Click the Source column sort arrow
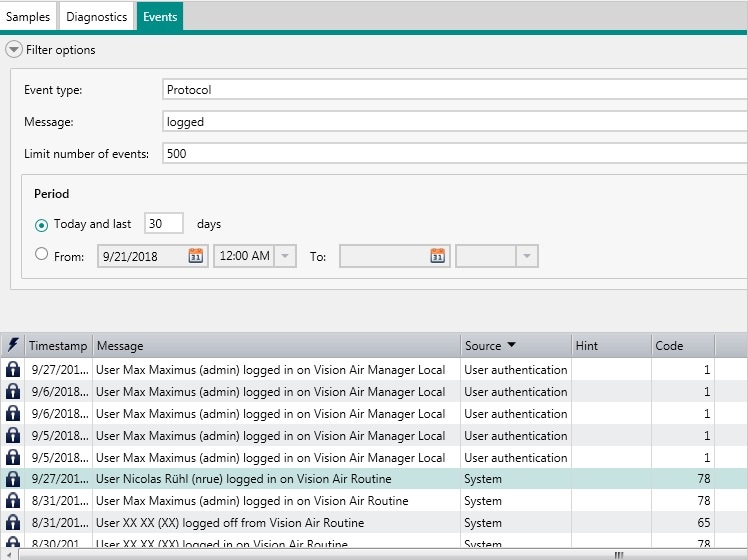748x560 pixels. [511, 344]
